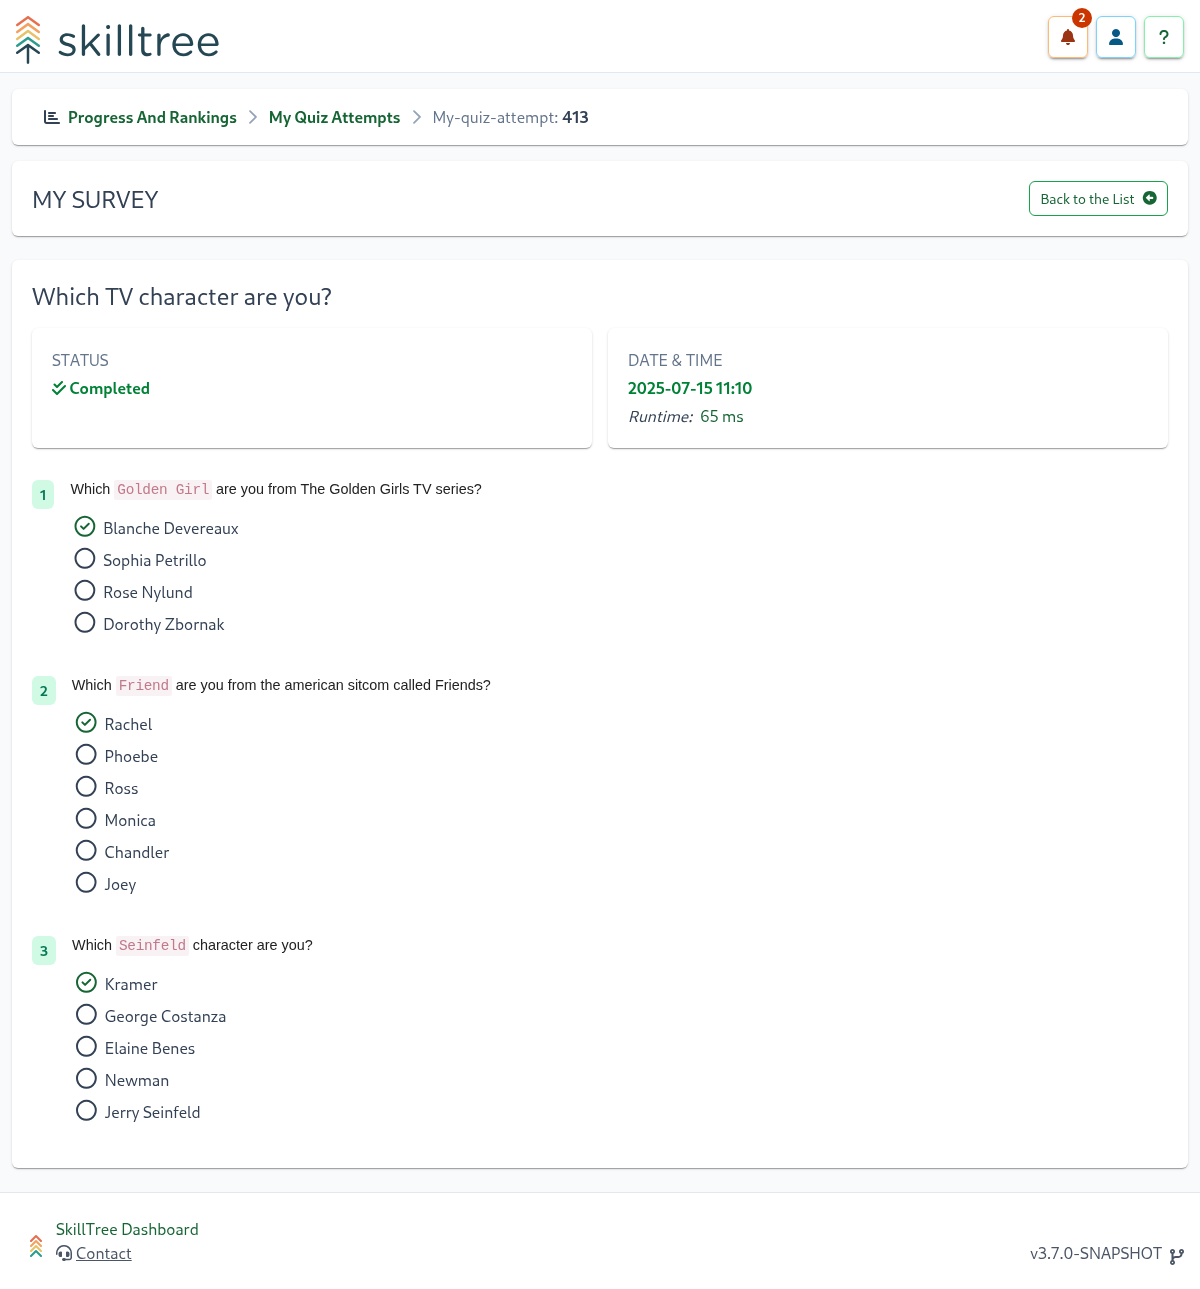
Task: Click the version branch icon in footer
Action: click(x=1177, y=1256)
